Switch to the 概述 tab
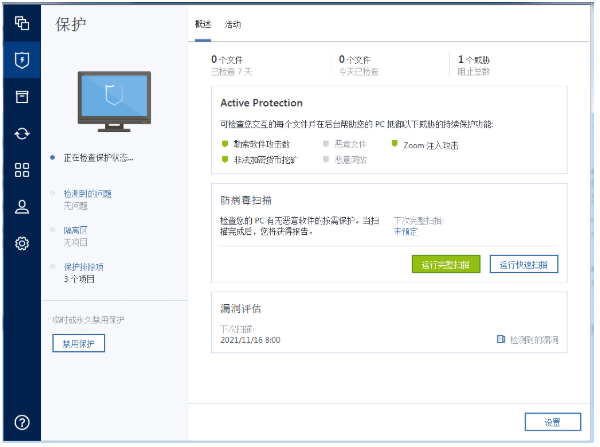 [x=203, y=24]
